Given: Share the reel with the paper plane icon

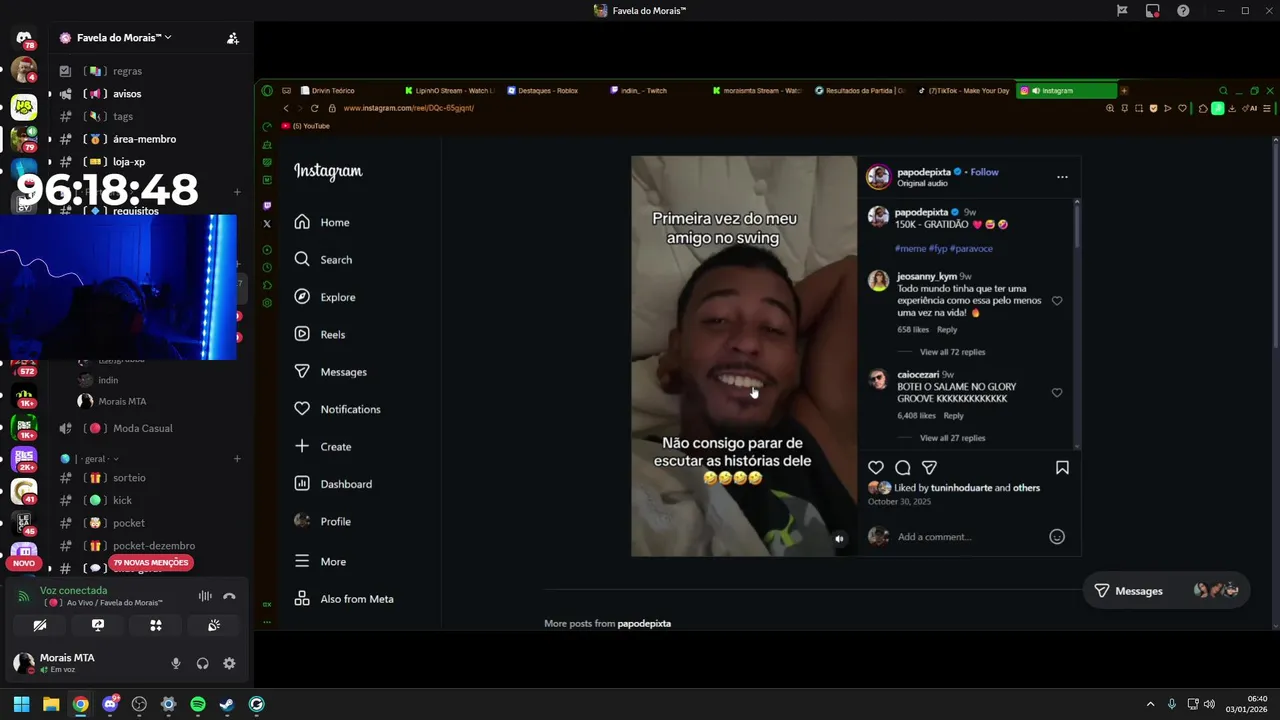Looking at the screenshot, I should click(x=929, y=468).
